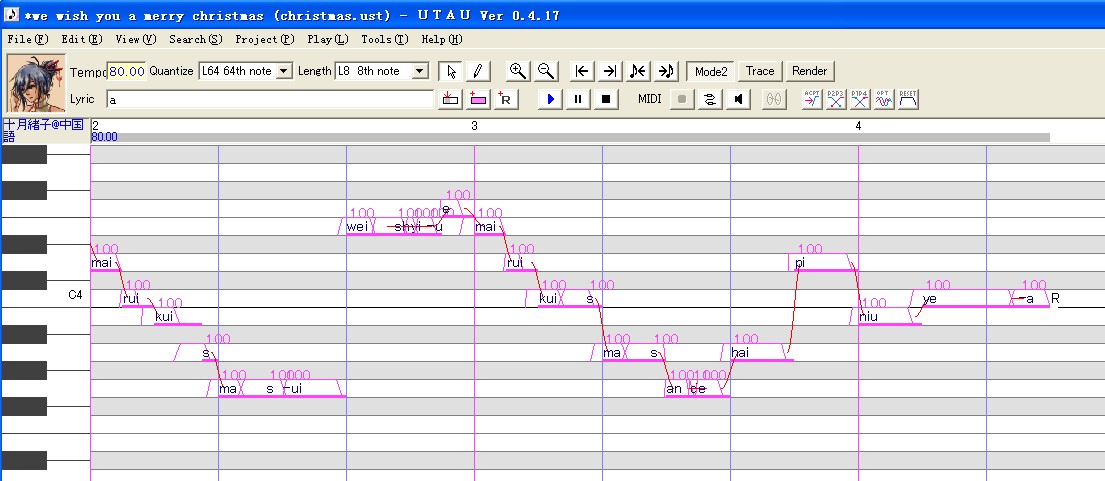Select the 'hai' note
The image size is (1105, 481).
pos(763,353)
